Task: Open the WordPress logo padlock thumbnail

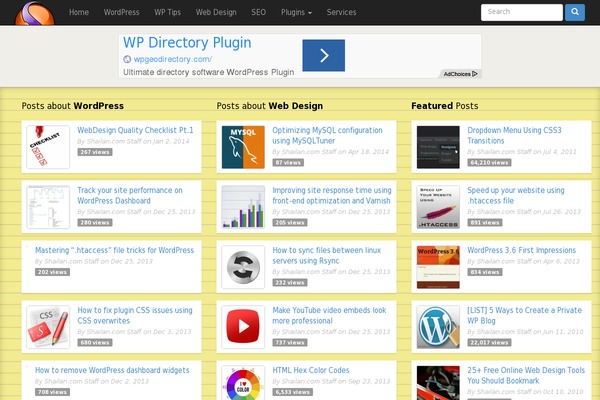Action: click(438, 327)
